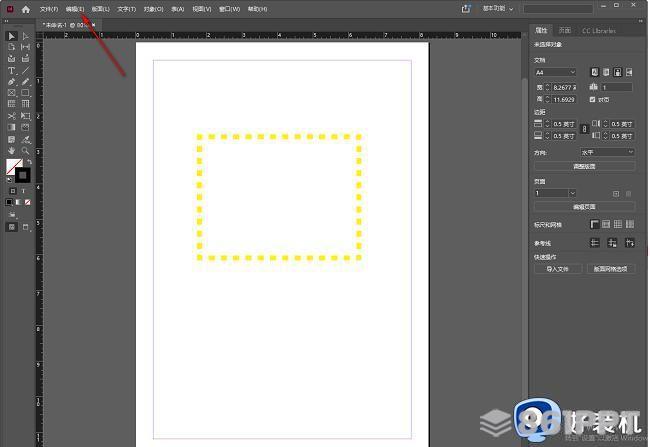Image resolution: width=650 pixels, height=447 pixels.
Task: Open the File (F) menu
Action: coord(49,9)
